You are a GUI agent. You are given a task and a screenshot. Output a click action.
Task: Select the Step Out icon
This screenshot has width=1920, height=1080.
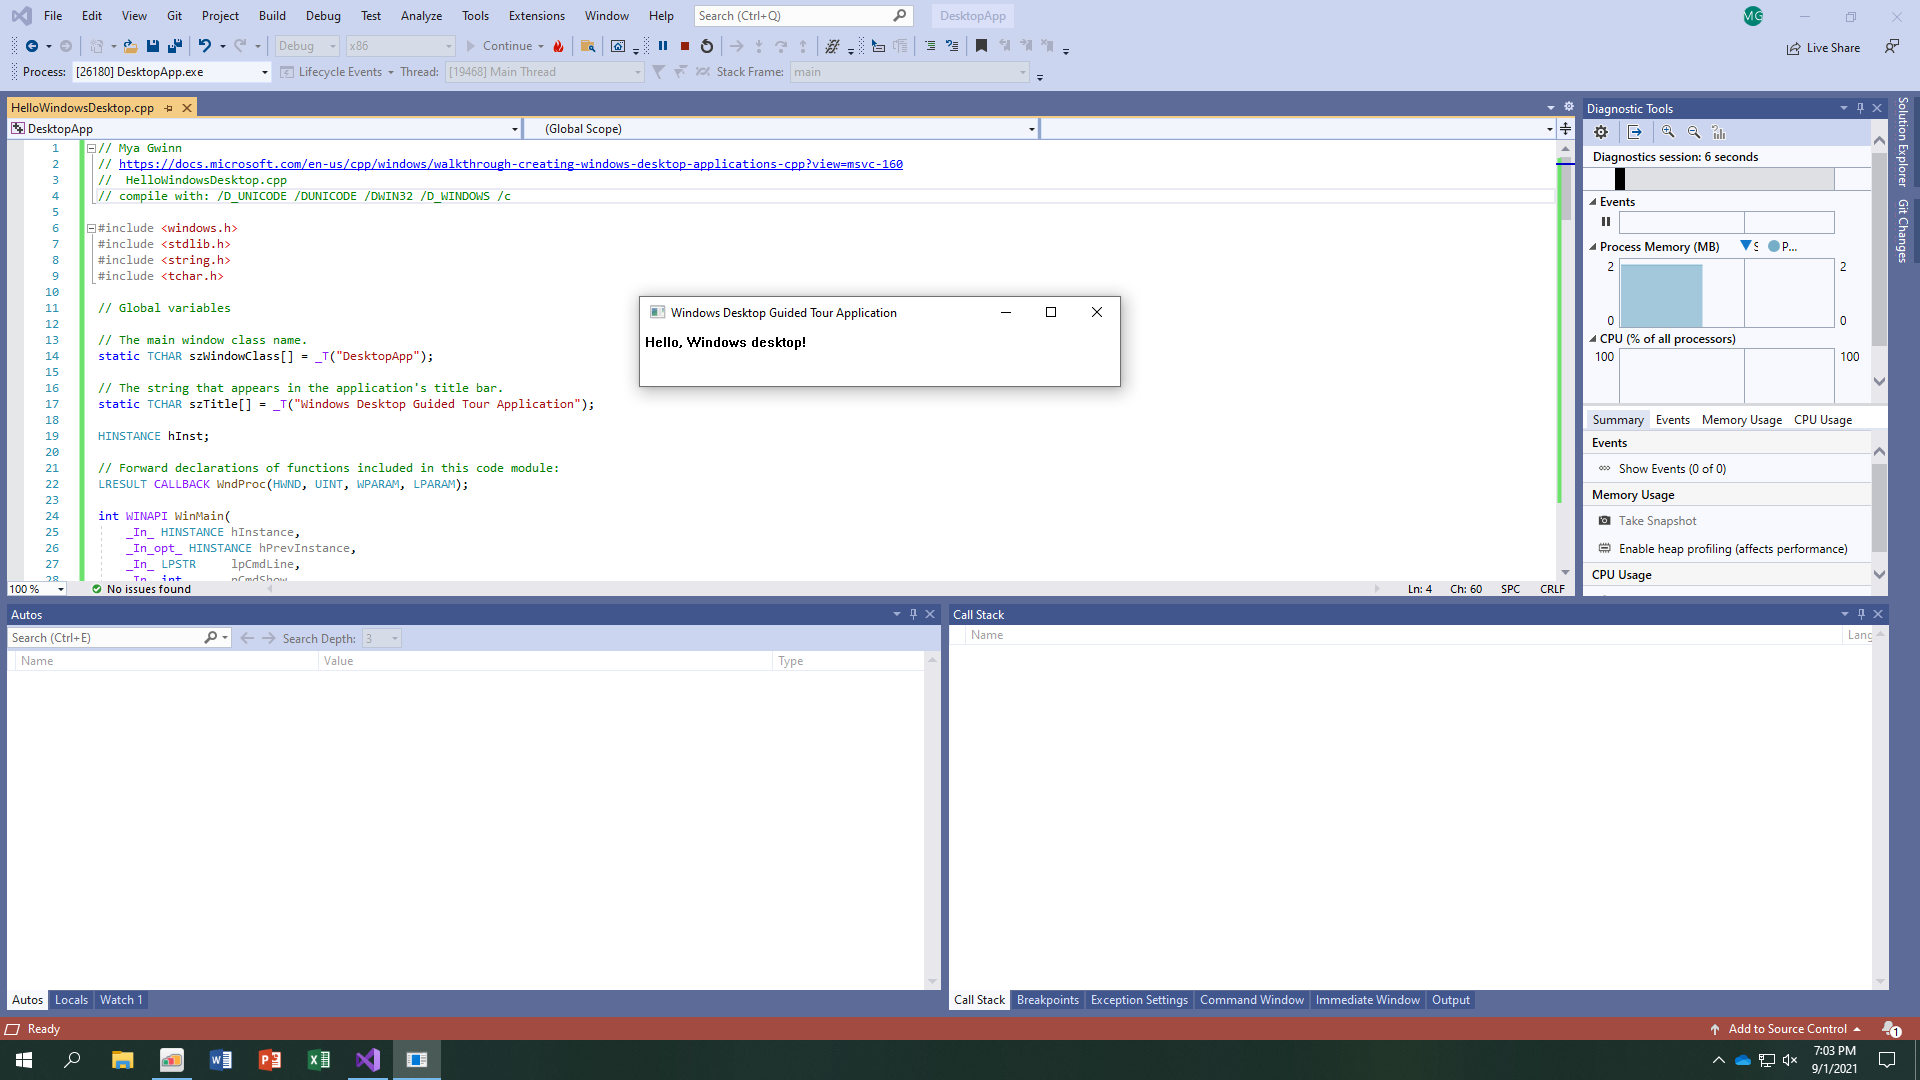pos(803,45)
